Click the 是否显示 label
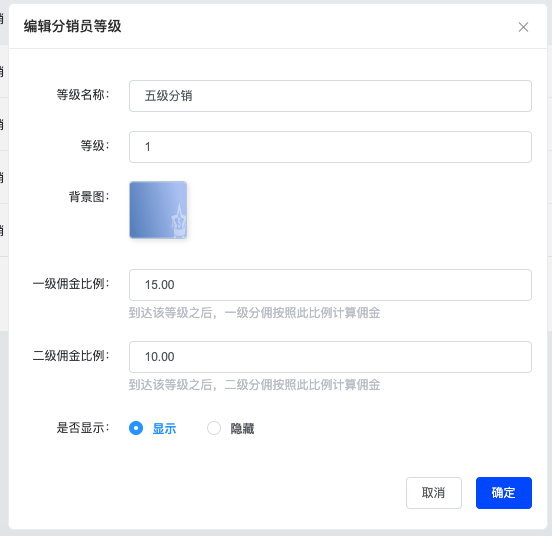552x536 pixels. (83, 428)
